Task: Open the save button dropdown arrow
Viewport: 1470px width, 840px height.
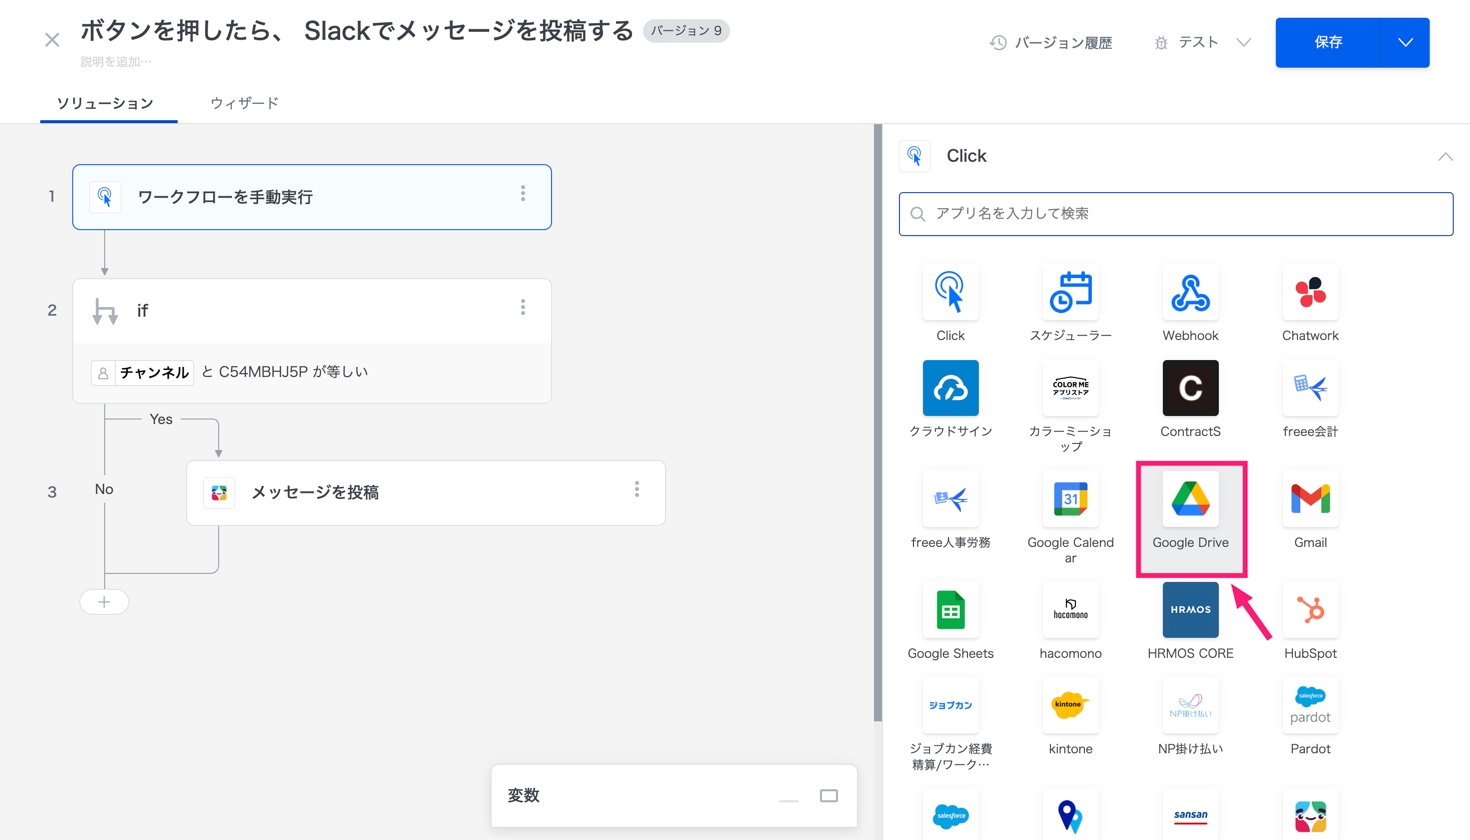Action: tap(1405, 43)
